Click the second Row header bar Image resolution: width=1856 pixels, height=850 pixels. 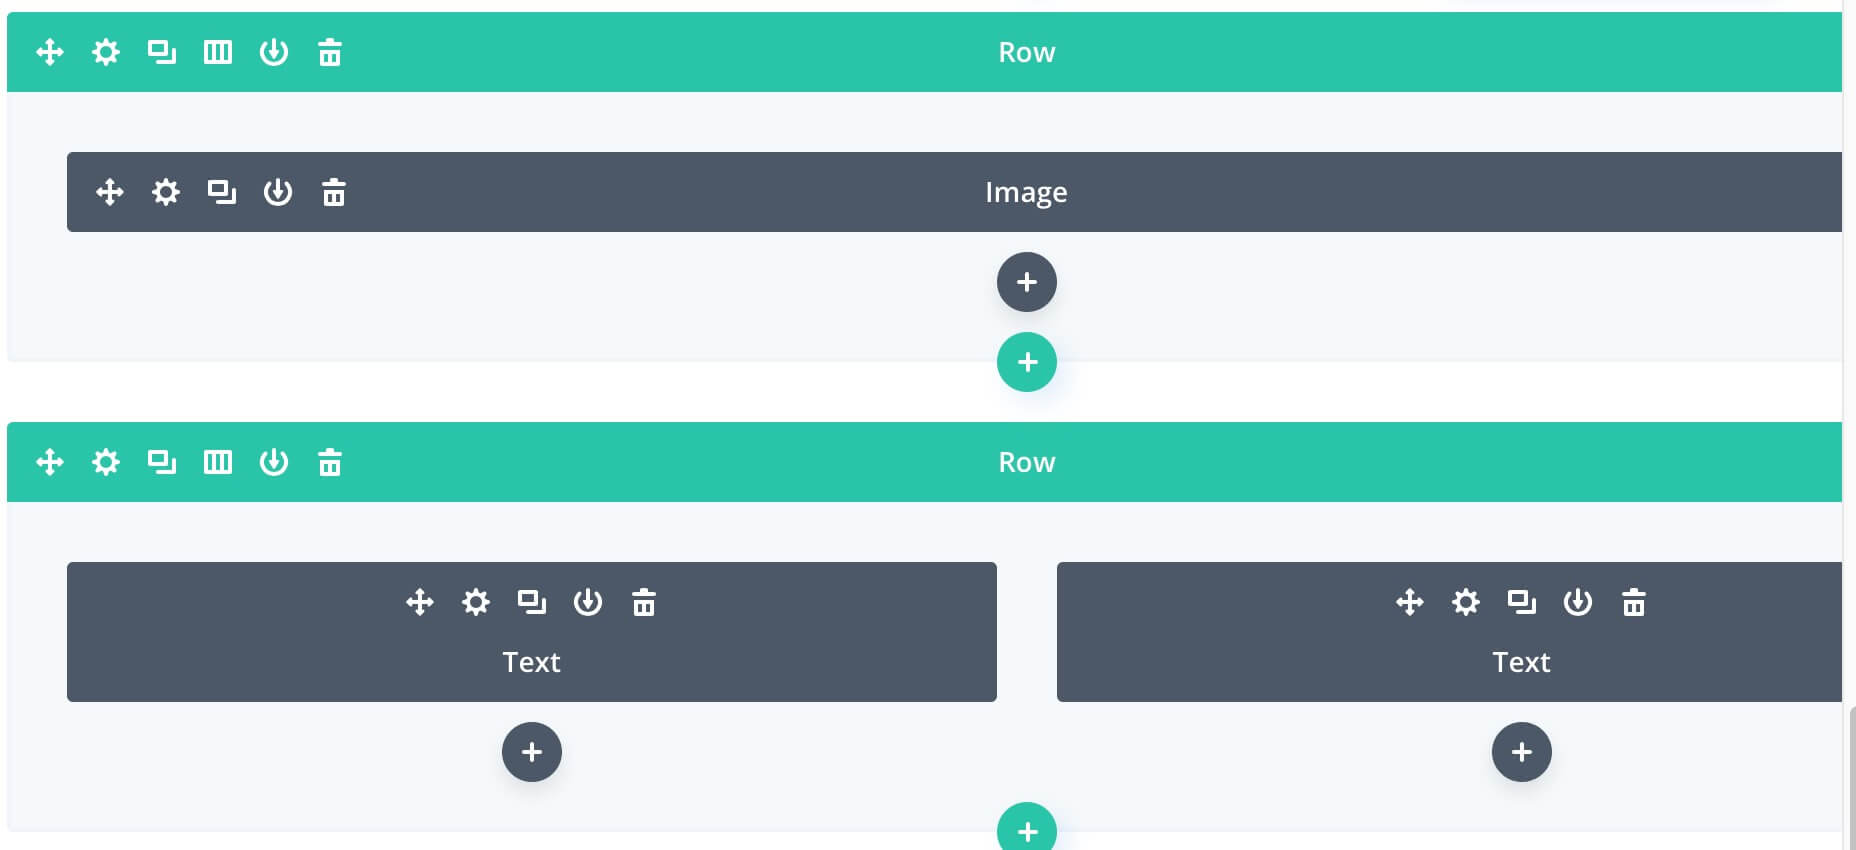tap(924, 462)
